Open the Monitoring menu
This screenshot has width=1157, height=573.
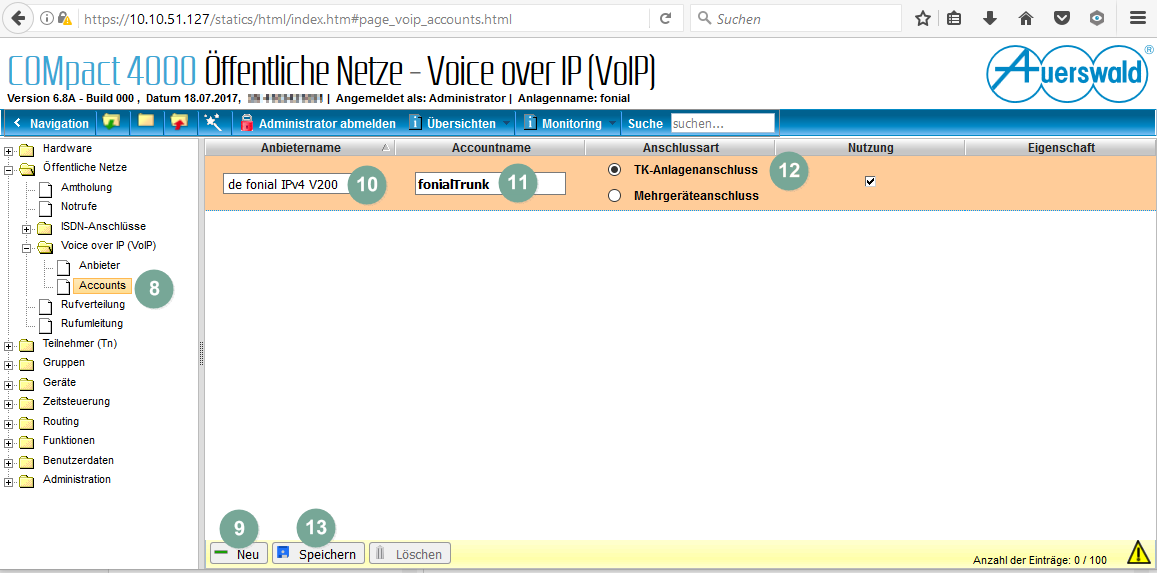coord(570,123)
